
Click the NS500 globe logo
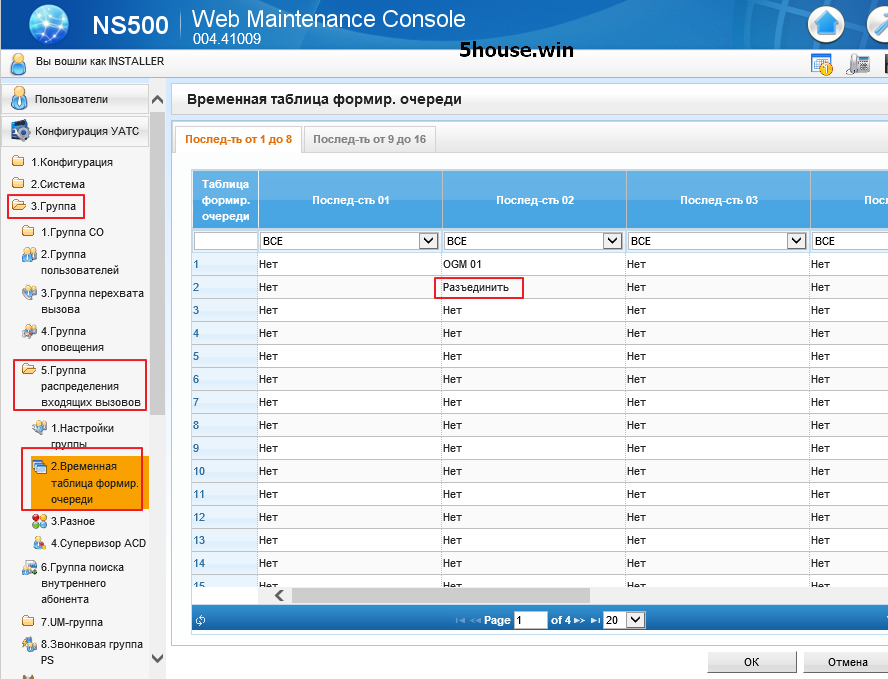pos(49,24)
